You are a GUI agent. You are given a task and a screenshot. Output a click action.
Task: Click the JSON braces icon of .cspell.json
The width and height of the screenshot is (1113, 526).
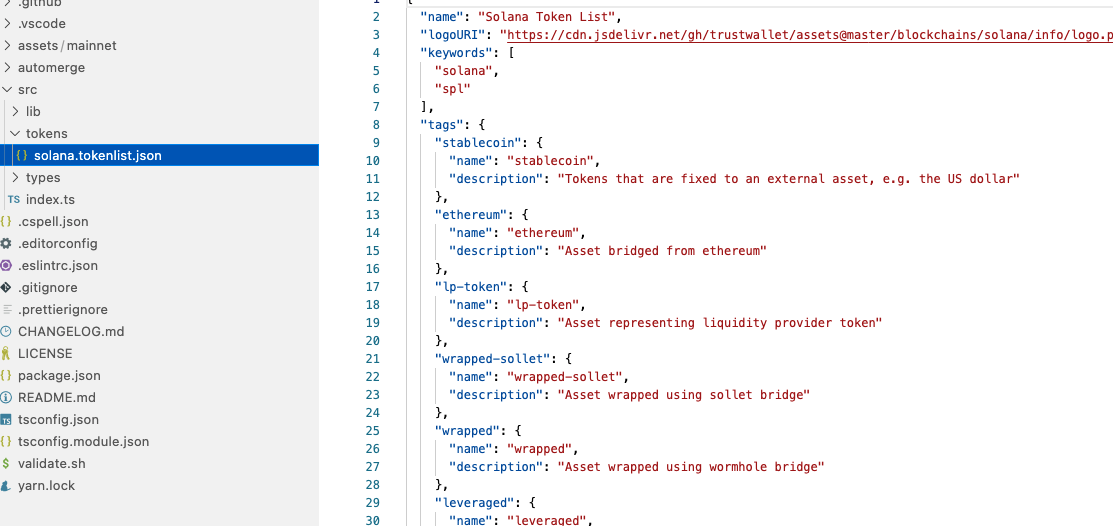(6, 221)
